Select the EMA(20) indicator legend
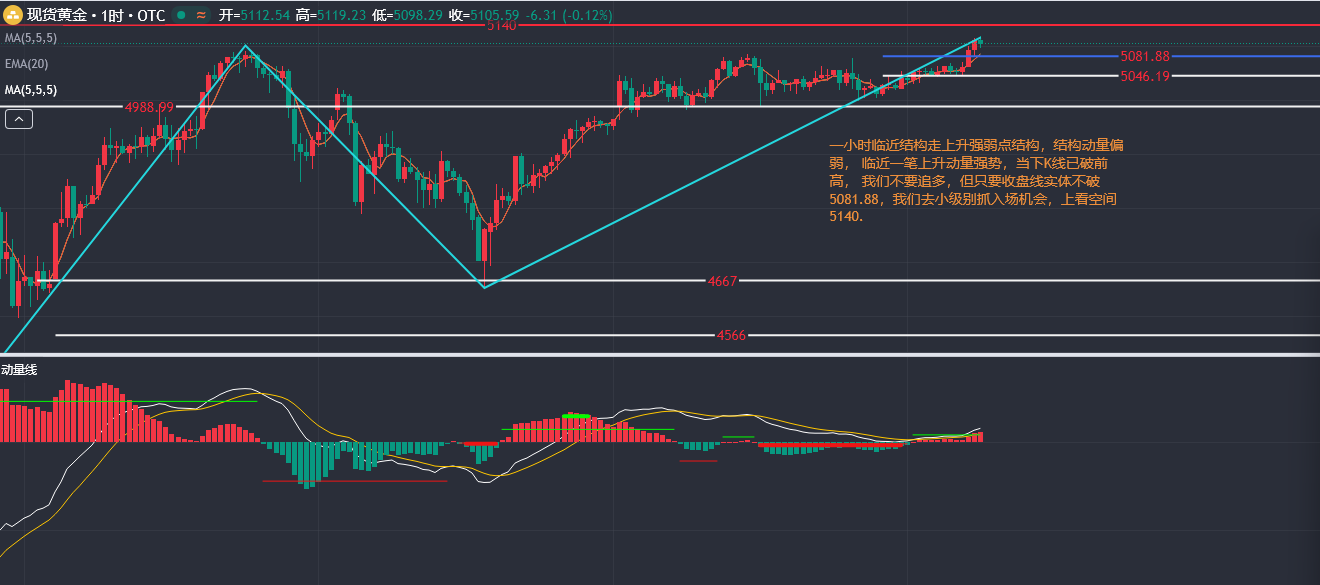The image size is (1320, 585). point(26,64)
